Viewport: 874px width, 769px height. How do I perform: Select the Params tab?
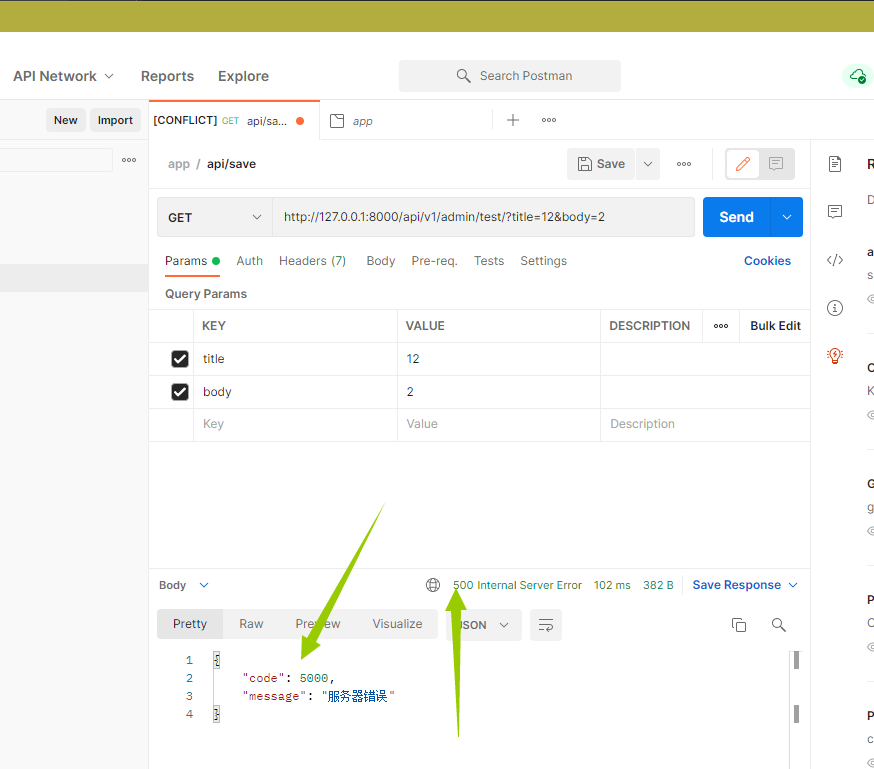click(x=192, y=261)
